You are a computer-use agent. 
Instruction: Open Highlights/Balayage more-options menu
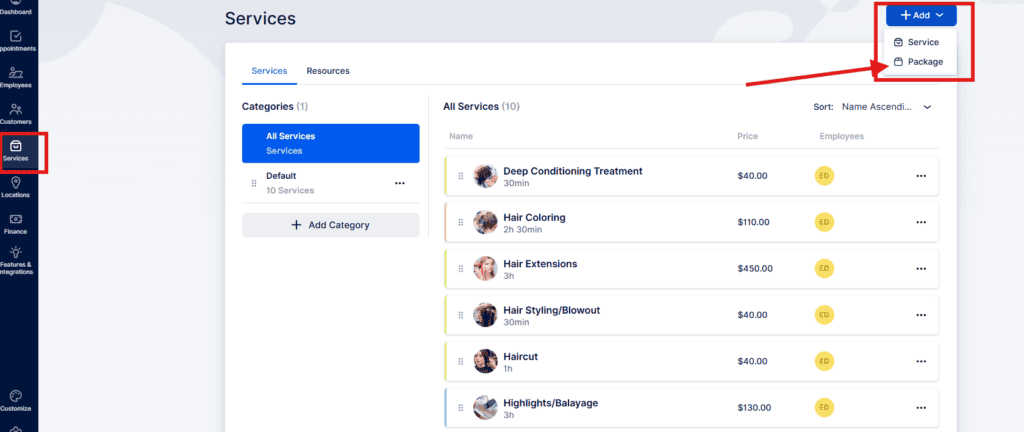921,408
